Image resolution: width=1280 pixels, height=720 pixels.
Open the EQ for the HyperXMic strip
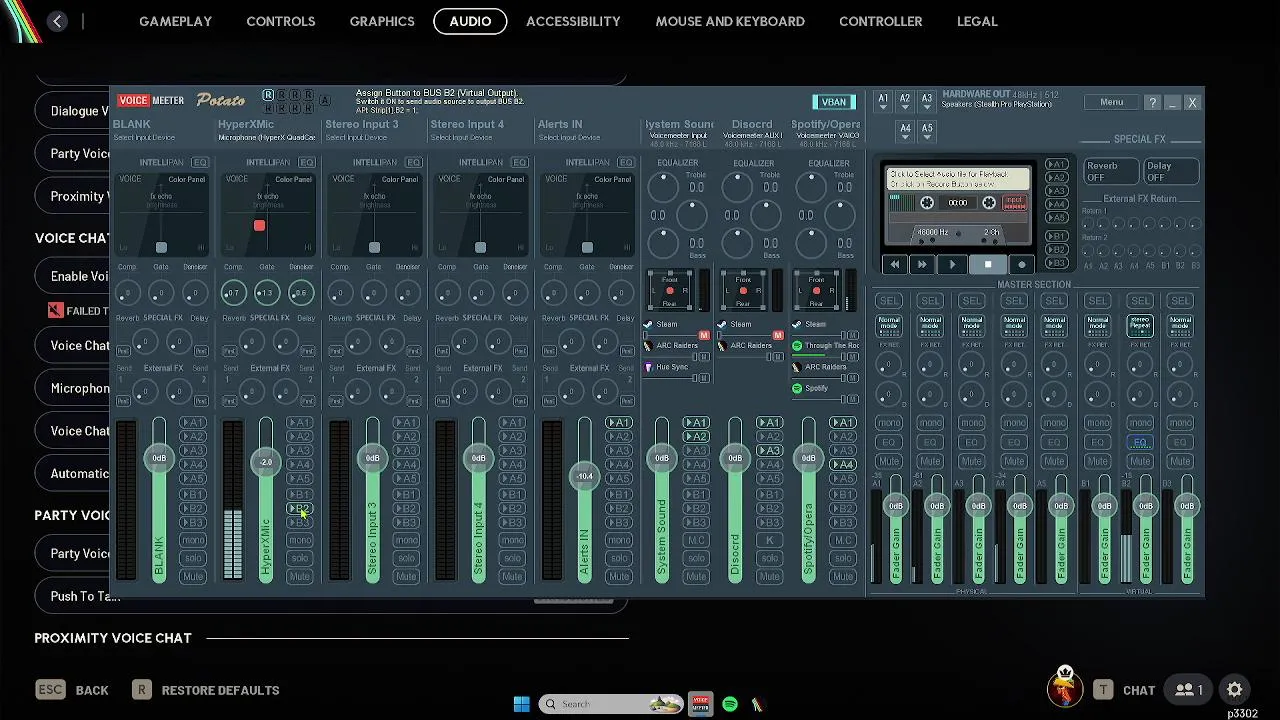click(306, 162)
